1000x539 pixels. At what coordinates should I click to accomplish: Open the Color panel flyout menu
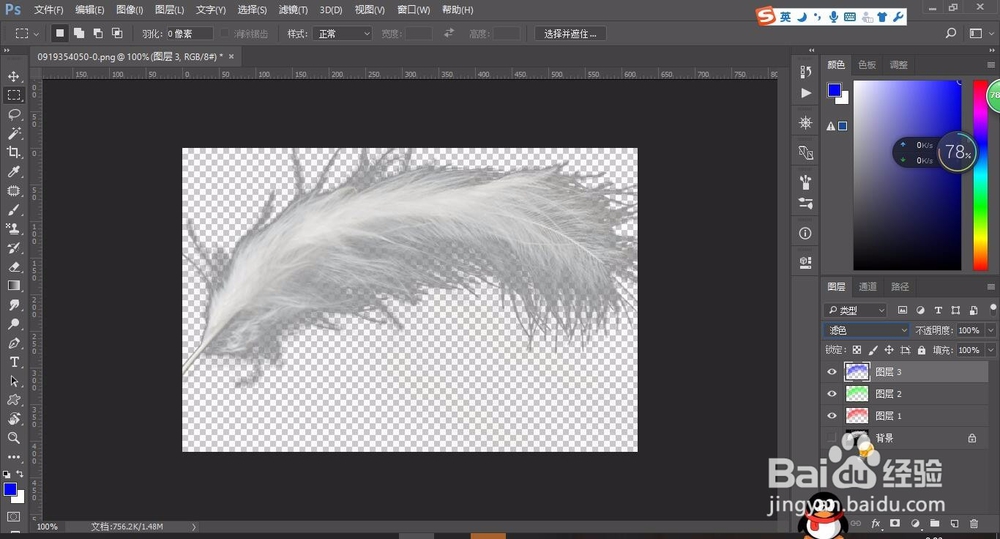[990, 64]
